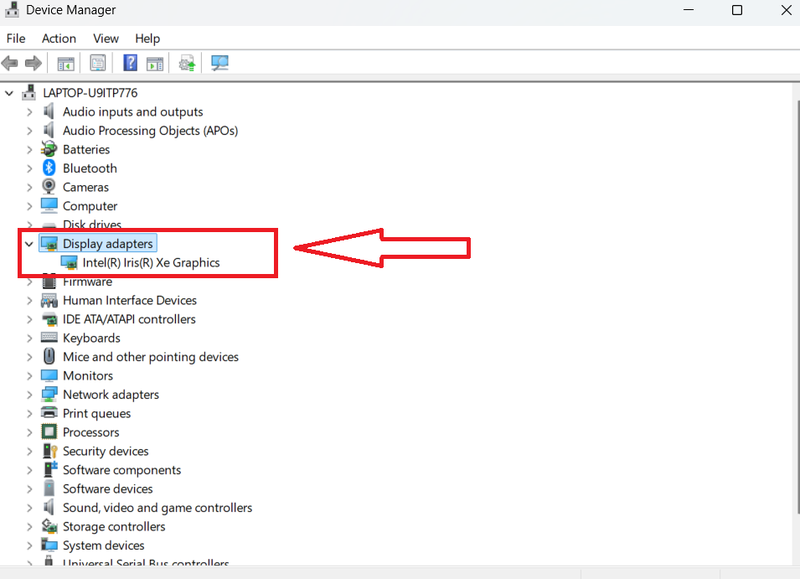Image resolution: width=800 pixels, height=579 pixels.
Task: Collapse the Display adapters category
Action: point(29,244)
